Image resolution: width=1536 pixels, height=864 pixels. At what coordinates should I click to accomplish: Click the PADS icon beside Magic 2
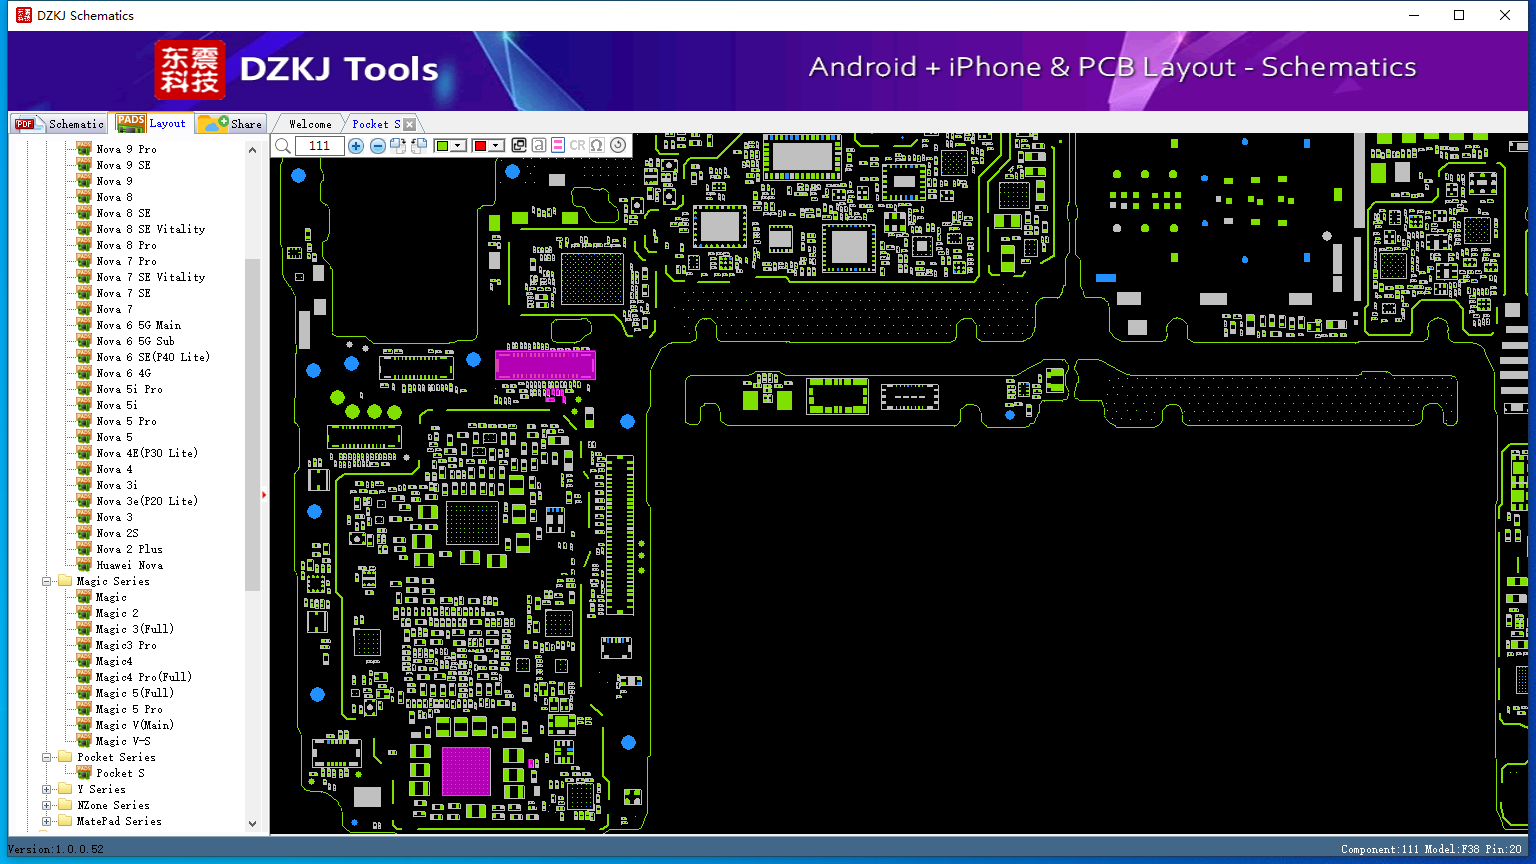coord(84,613)
